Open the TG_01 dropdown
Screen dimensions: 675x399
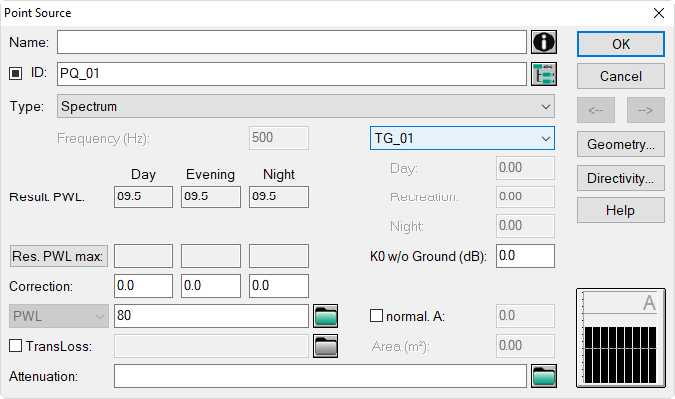coord(462,138)
